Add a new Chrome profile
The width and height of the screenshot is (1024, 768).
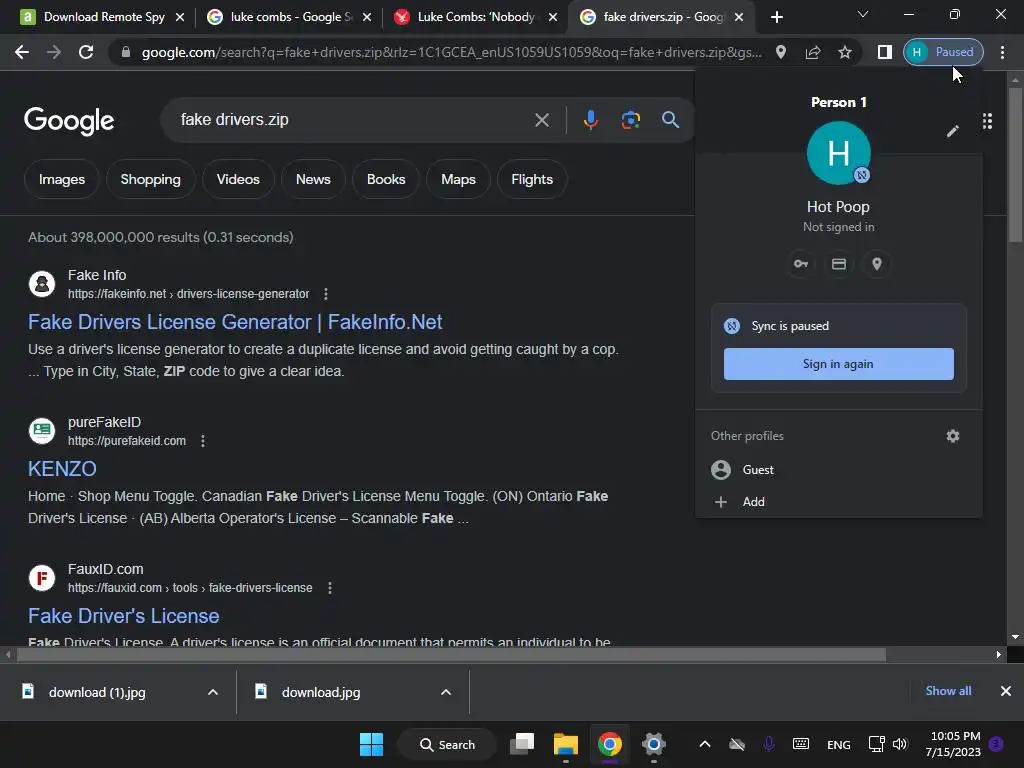[839, 502]
